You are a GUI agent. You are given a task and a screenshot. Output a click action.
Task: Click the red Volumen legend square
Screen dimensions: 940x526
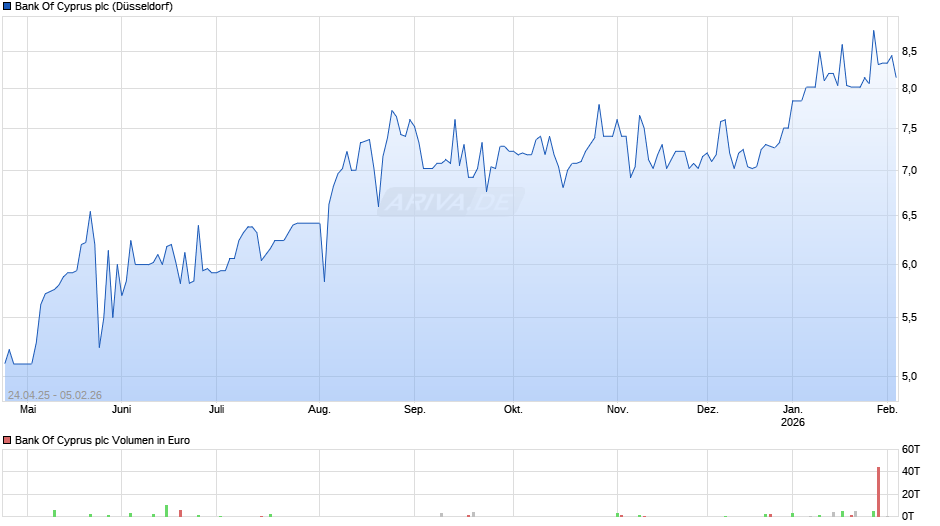[x=7, y=440]
